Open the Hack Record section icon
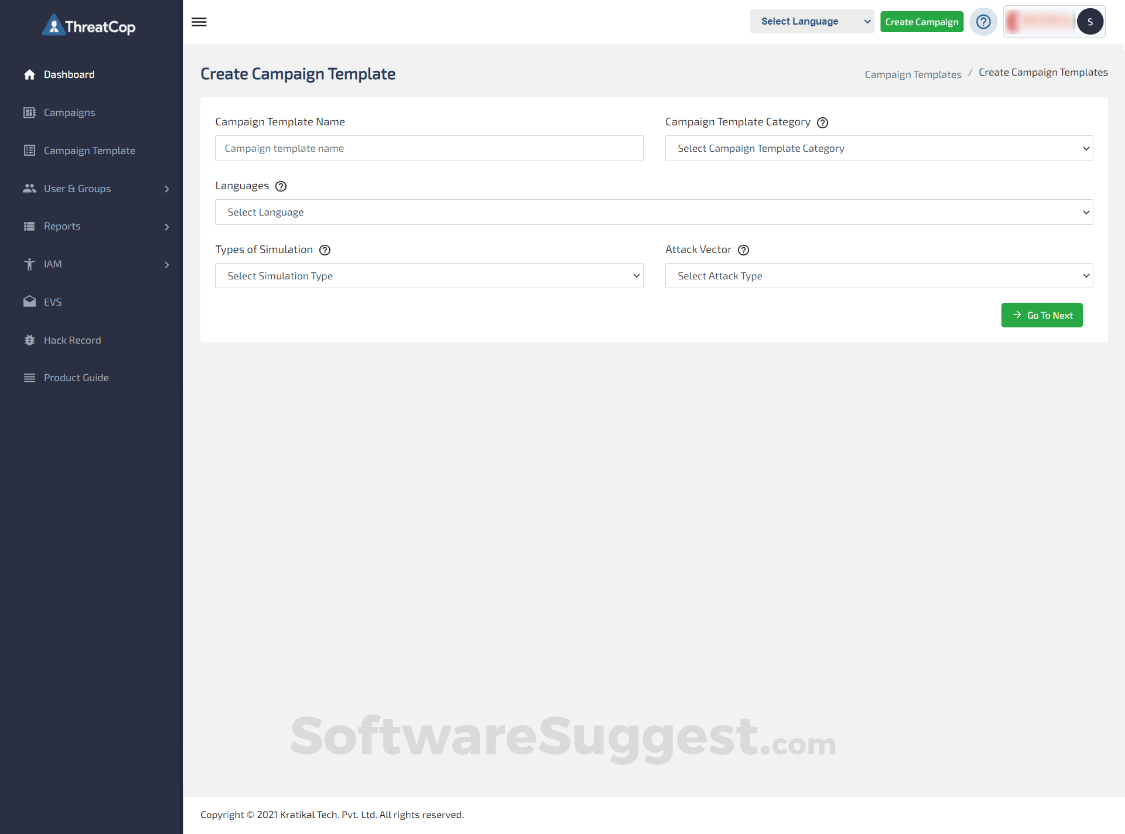 tap(28, 340)
